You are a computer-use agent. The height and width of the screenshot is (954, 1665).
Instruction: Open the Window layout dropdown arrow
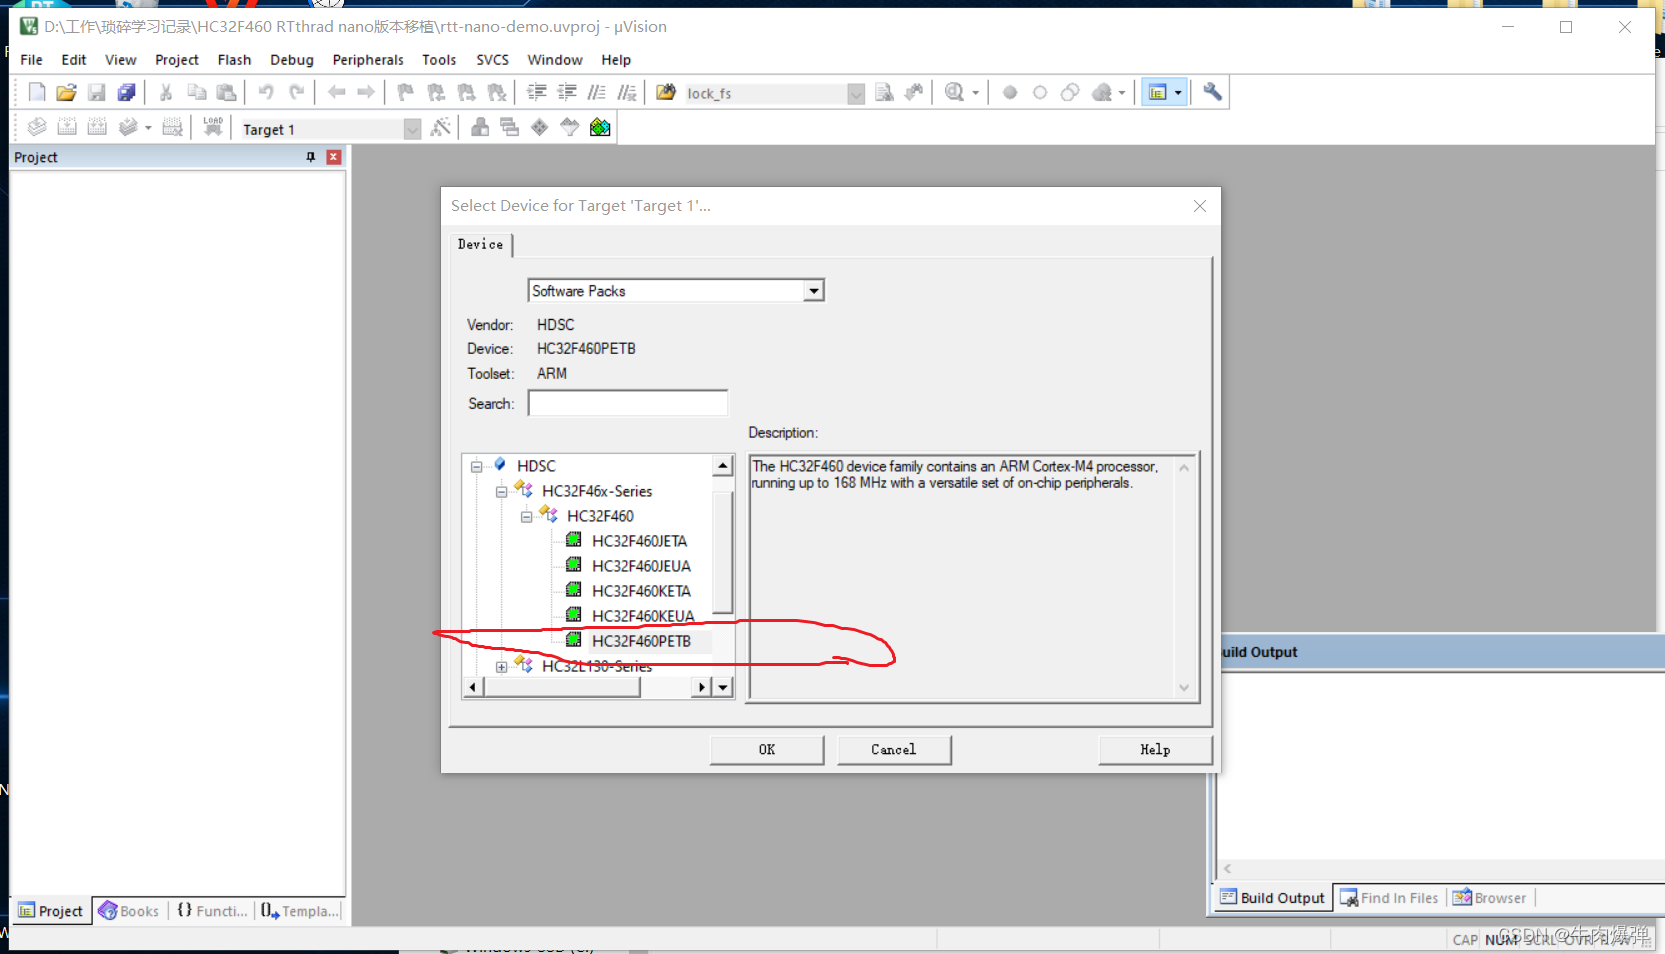click(x=1178, y=93)
